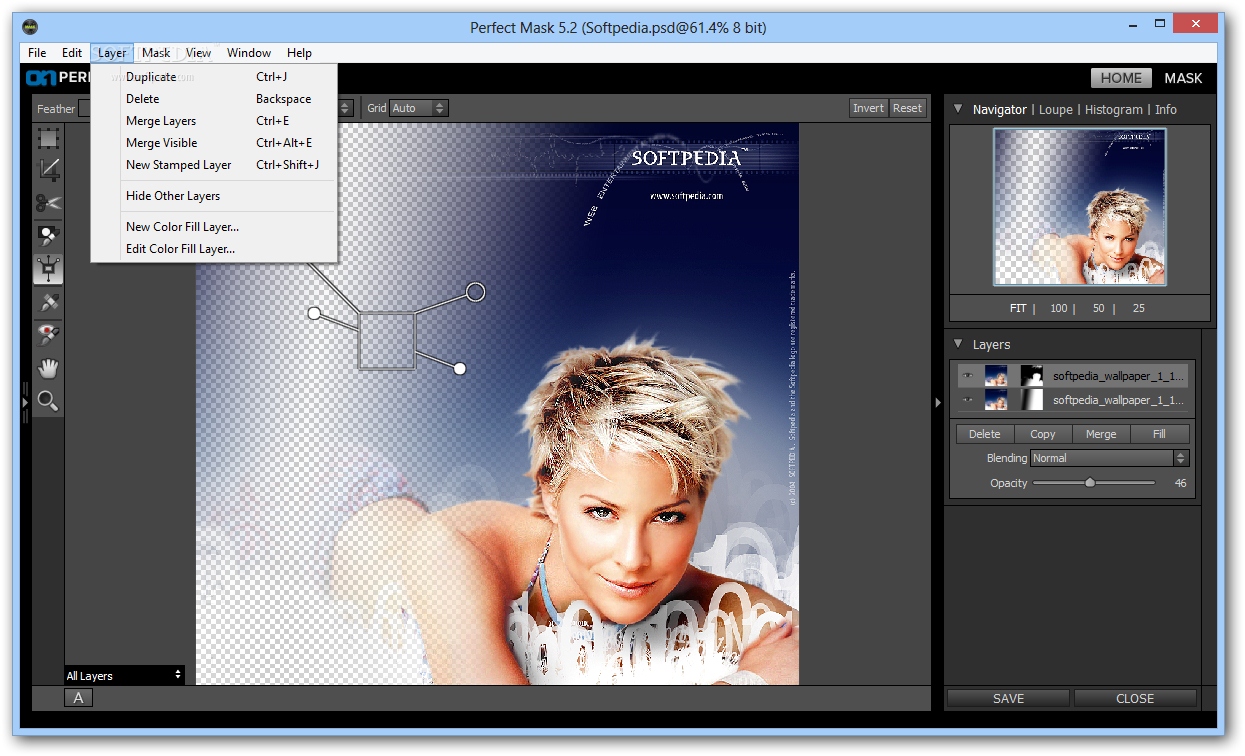Open the Grid Auto dropdown
Screen dimensions: 1245x756
[419, 108]
